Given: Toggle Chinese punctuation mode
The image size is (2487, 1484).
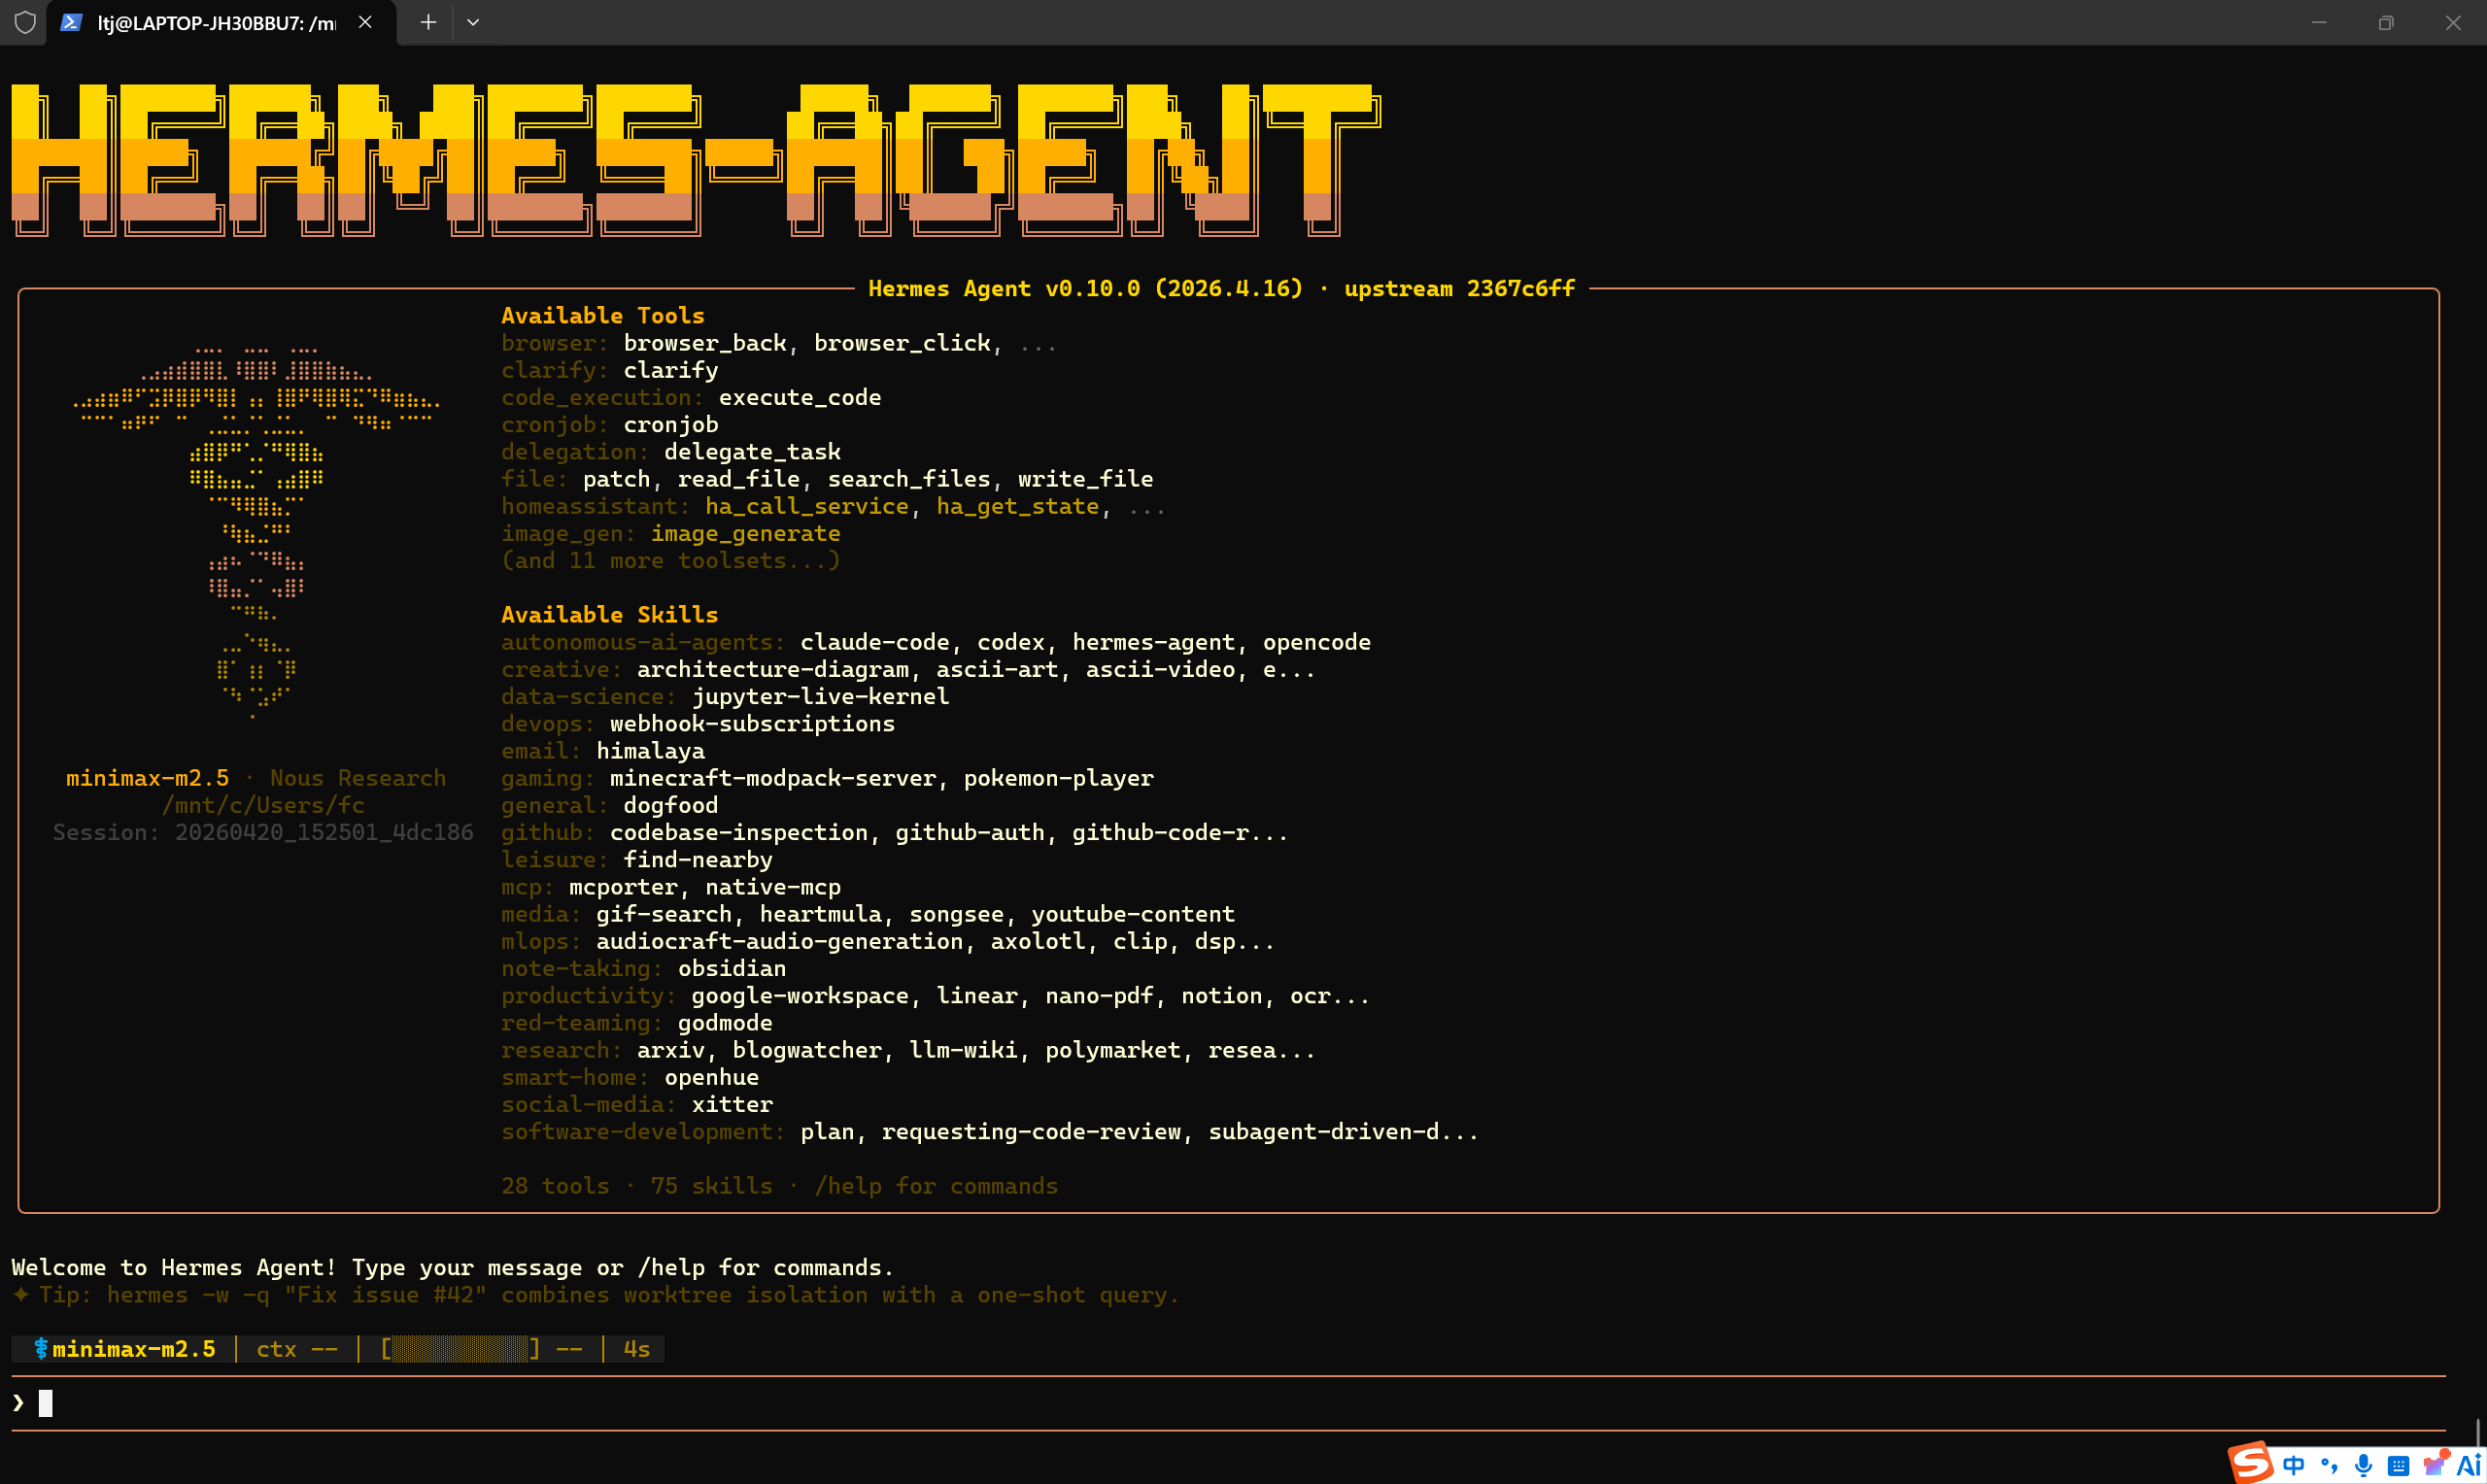Looking at the screenshot, I should point(2329,1466).
